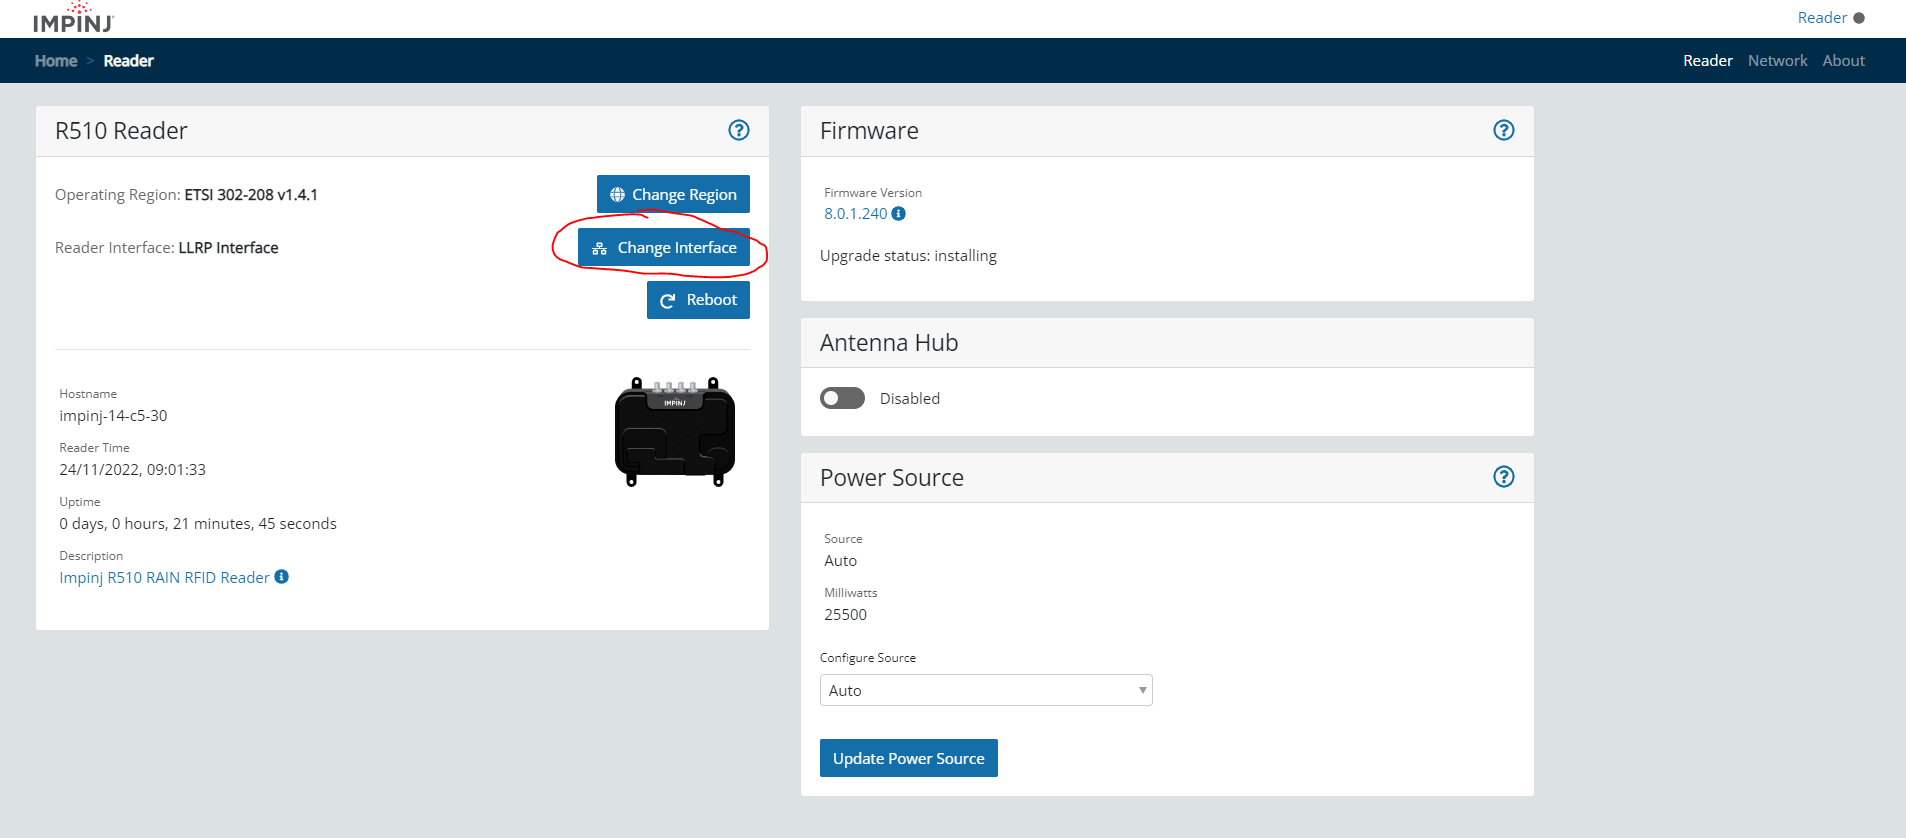
Task: Toggle the Antenna Hub switch
Action: [x=842, y=398]
